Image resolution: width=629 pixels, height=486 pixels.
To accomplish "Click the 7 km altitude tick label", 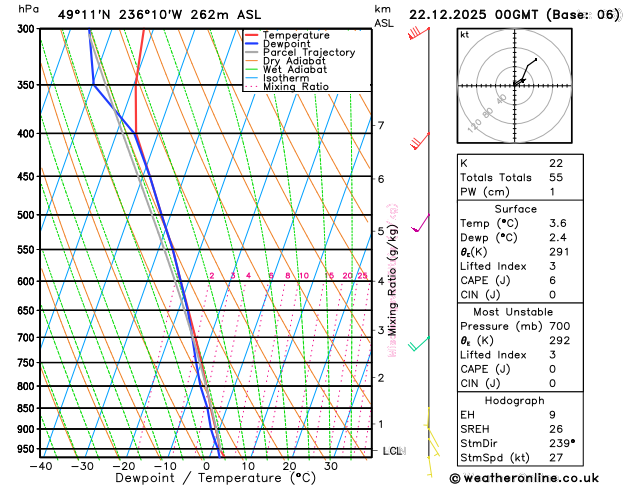I will pyautogui.click(x=381, y=126).
